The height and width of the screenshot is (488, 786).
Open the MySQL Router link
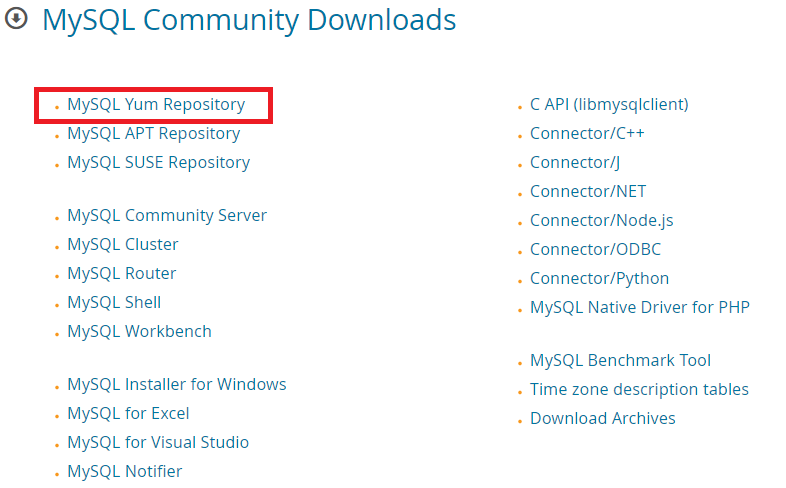pyautogui.click(x=122, y=274)
